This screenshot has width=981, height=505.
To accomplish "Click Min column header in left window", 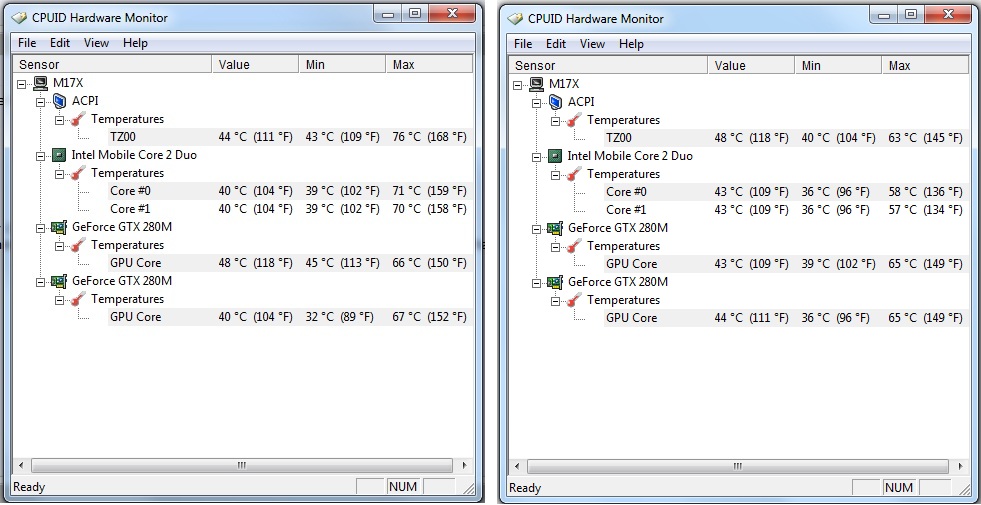I will [342, 64].
